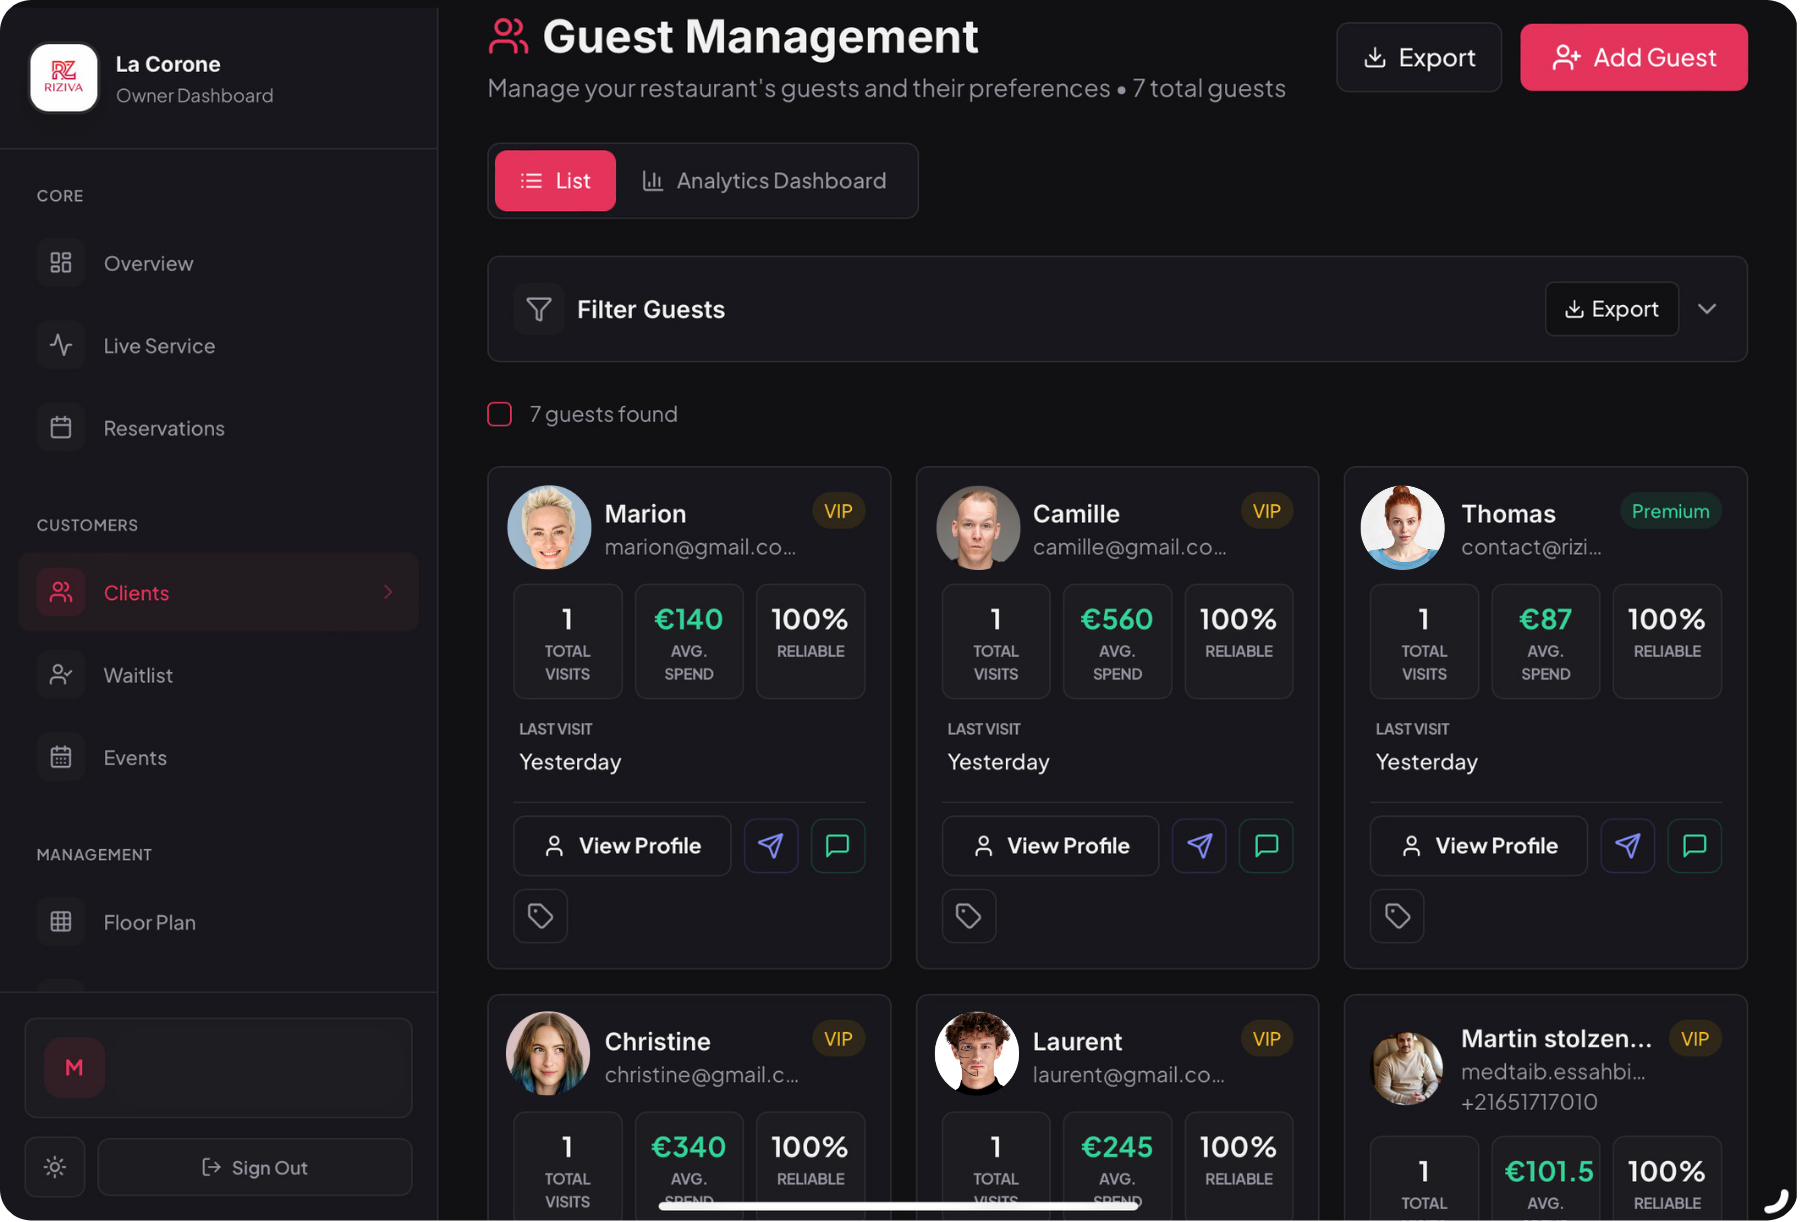Image resolution: width=1800 pixels, height=1222 pixels.
Task: Open the chat message icon for Camille
Action: point(1266,846)
